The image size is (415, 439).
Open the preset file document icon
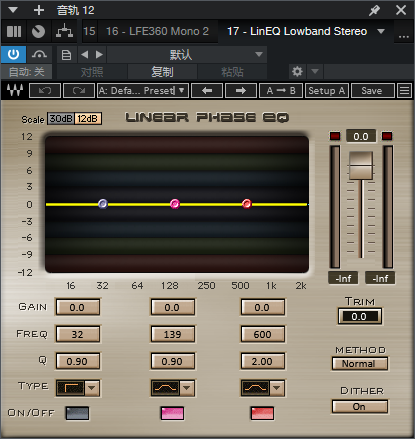(x=66, y=55)
